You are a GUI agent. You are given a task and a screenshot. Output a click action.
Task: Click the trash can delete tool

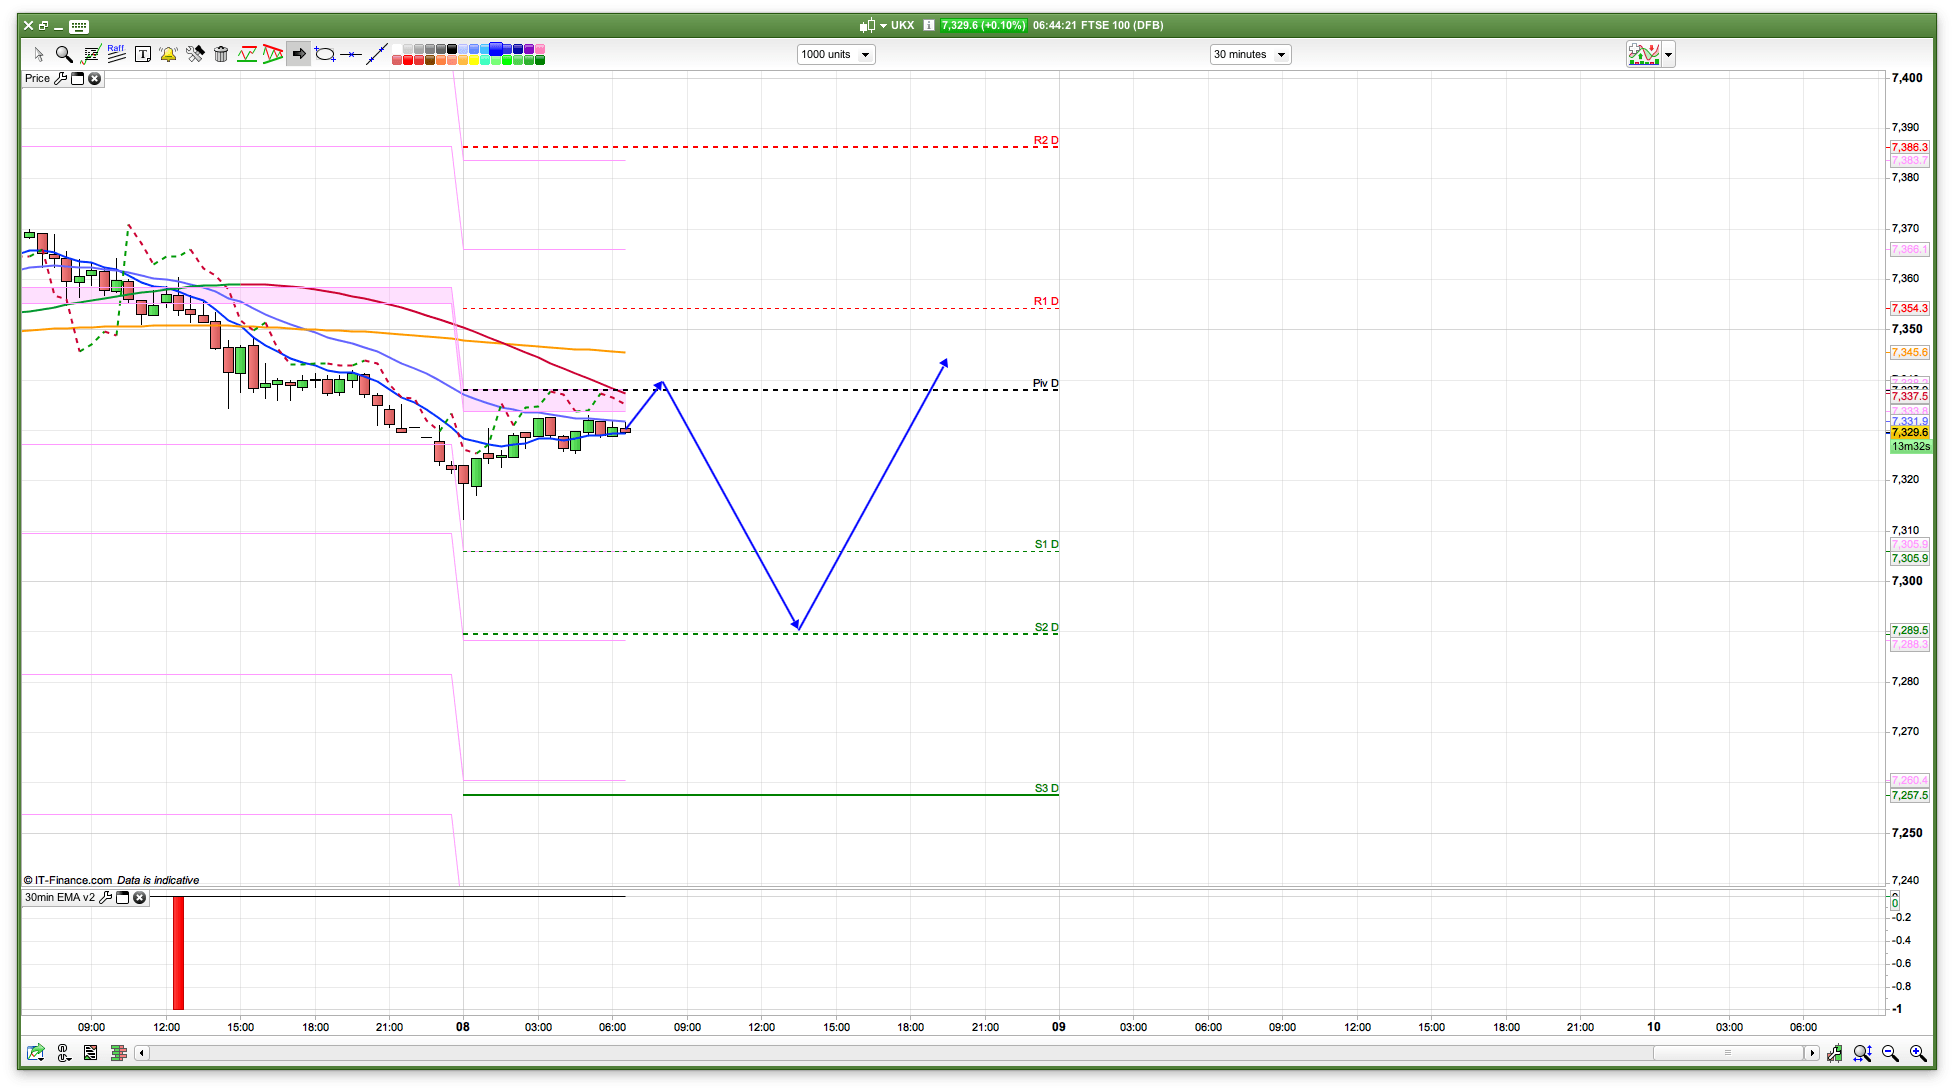click(221, 54)
